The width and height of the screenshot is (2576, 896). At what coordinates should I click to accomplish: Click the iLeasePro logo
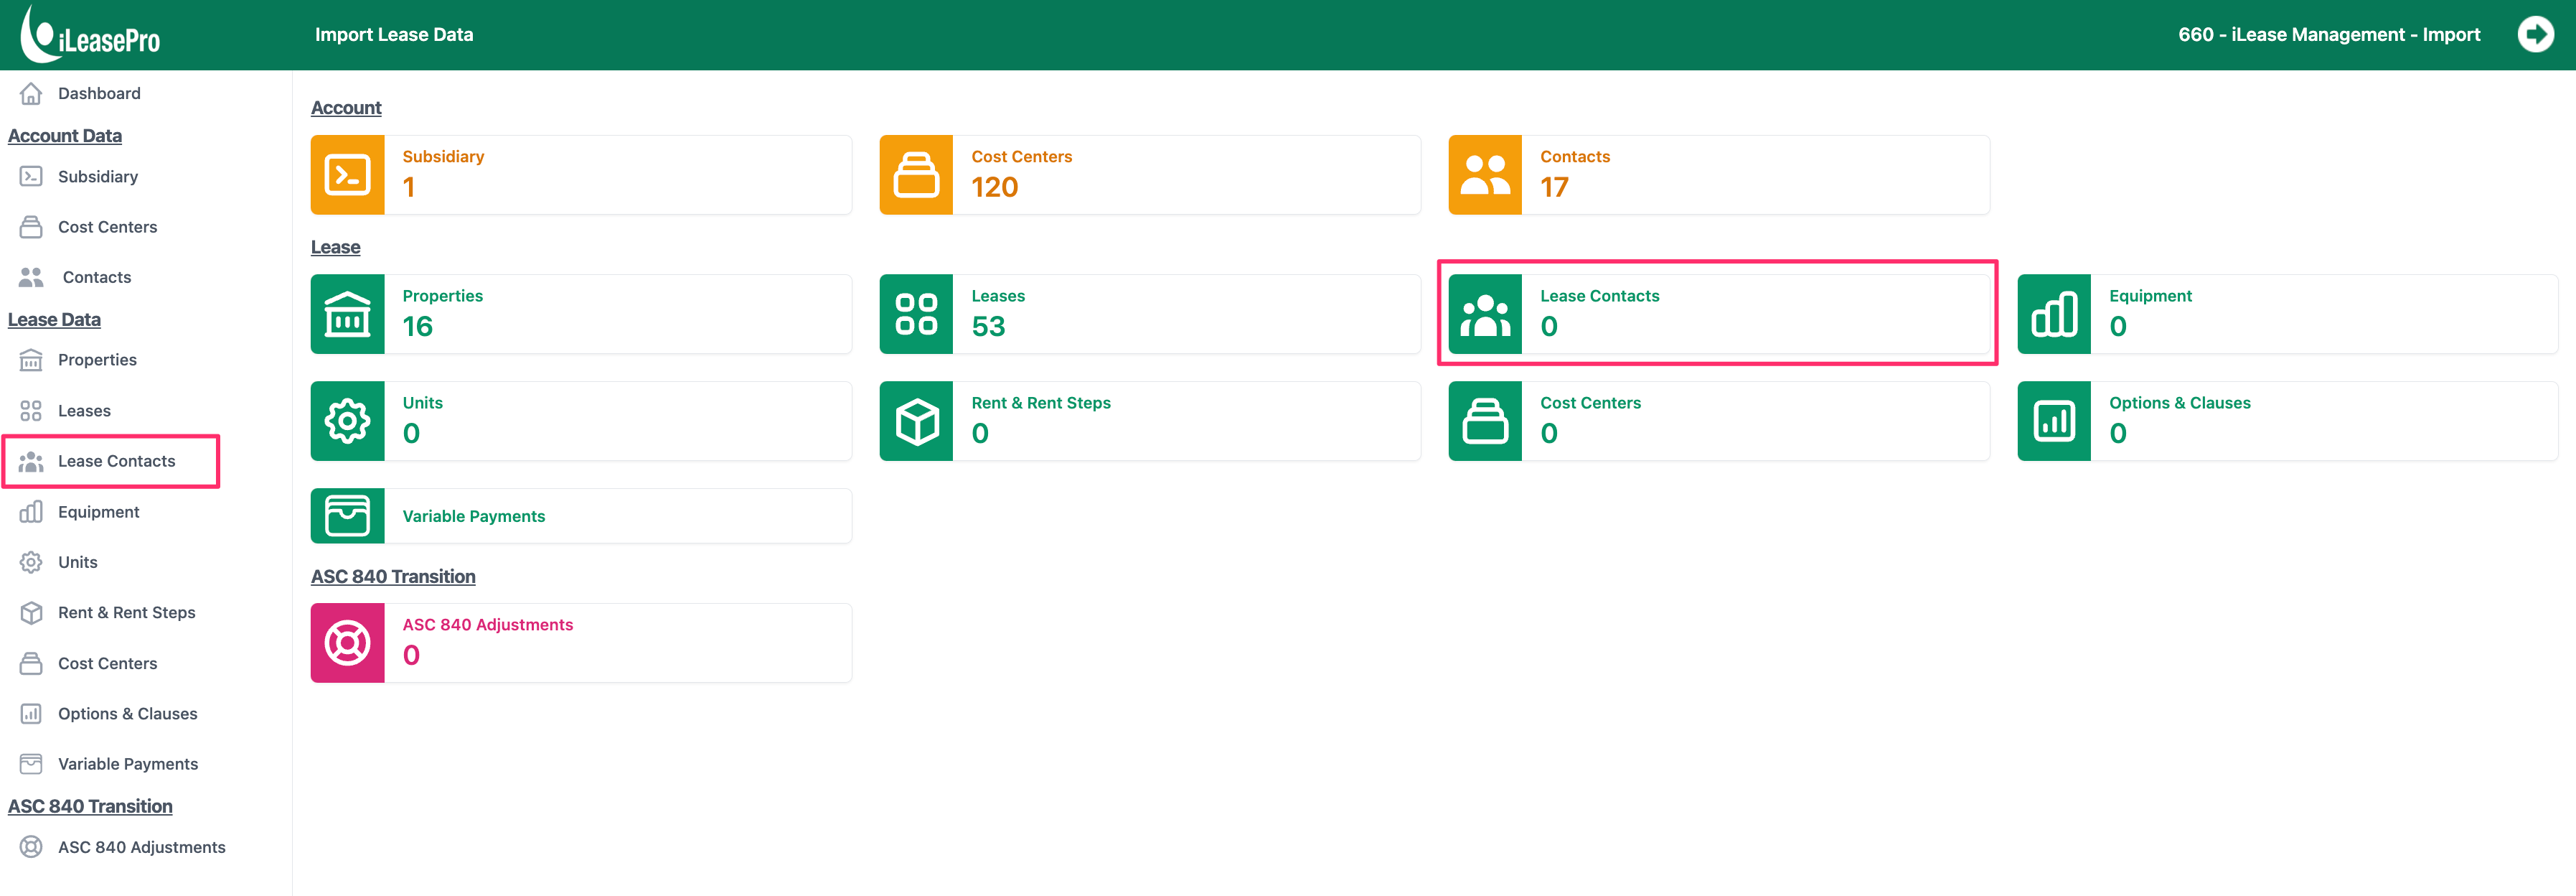(x=90, y=34)
